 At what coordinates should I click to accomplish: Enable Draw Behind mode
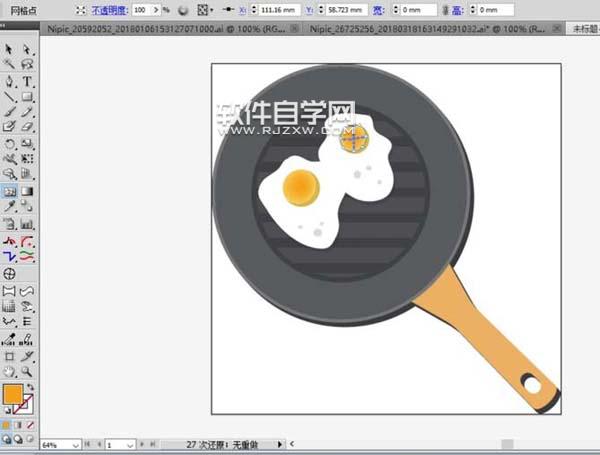[x=18, y=439]
